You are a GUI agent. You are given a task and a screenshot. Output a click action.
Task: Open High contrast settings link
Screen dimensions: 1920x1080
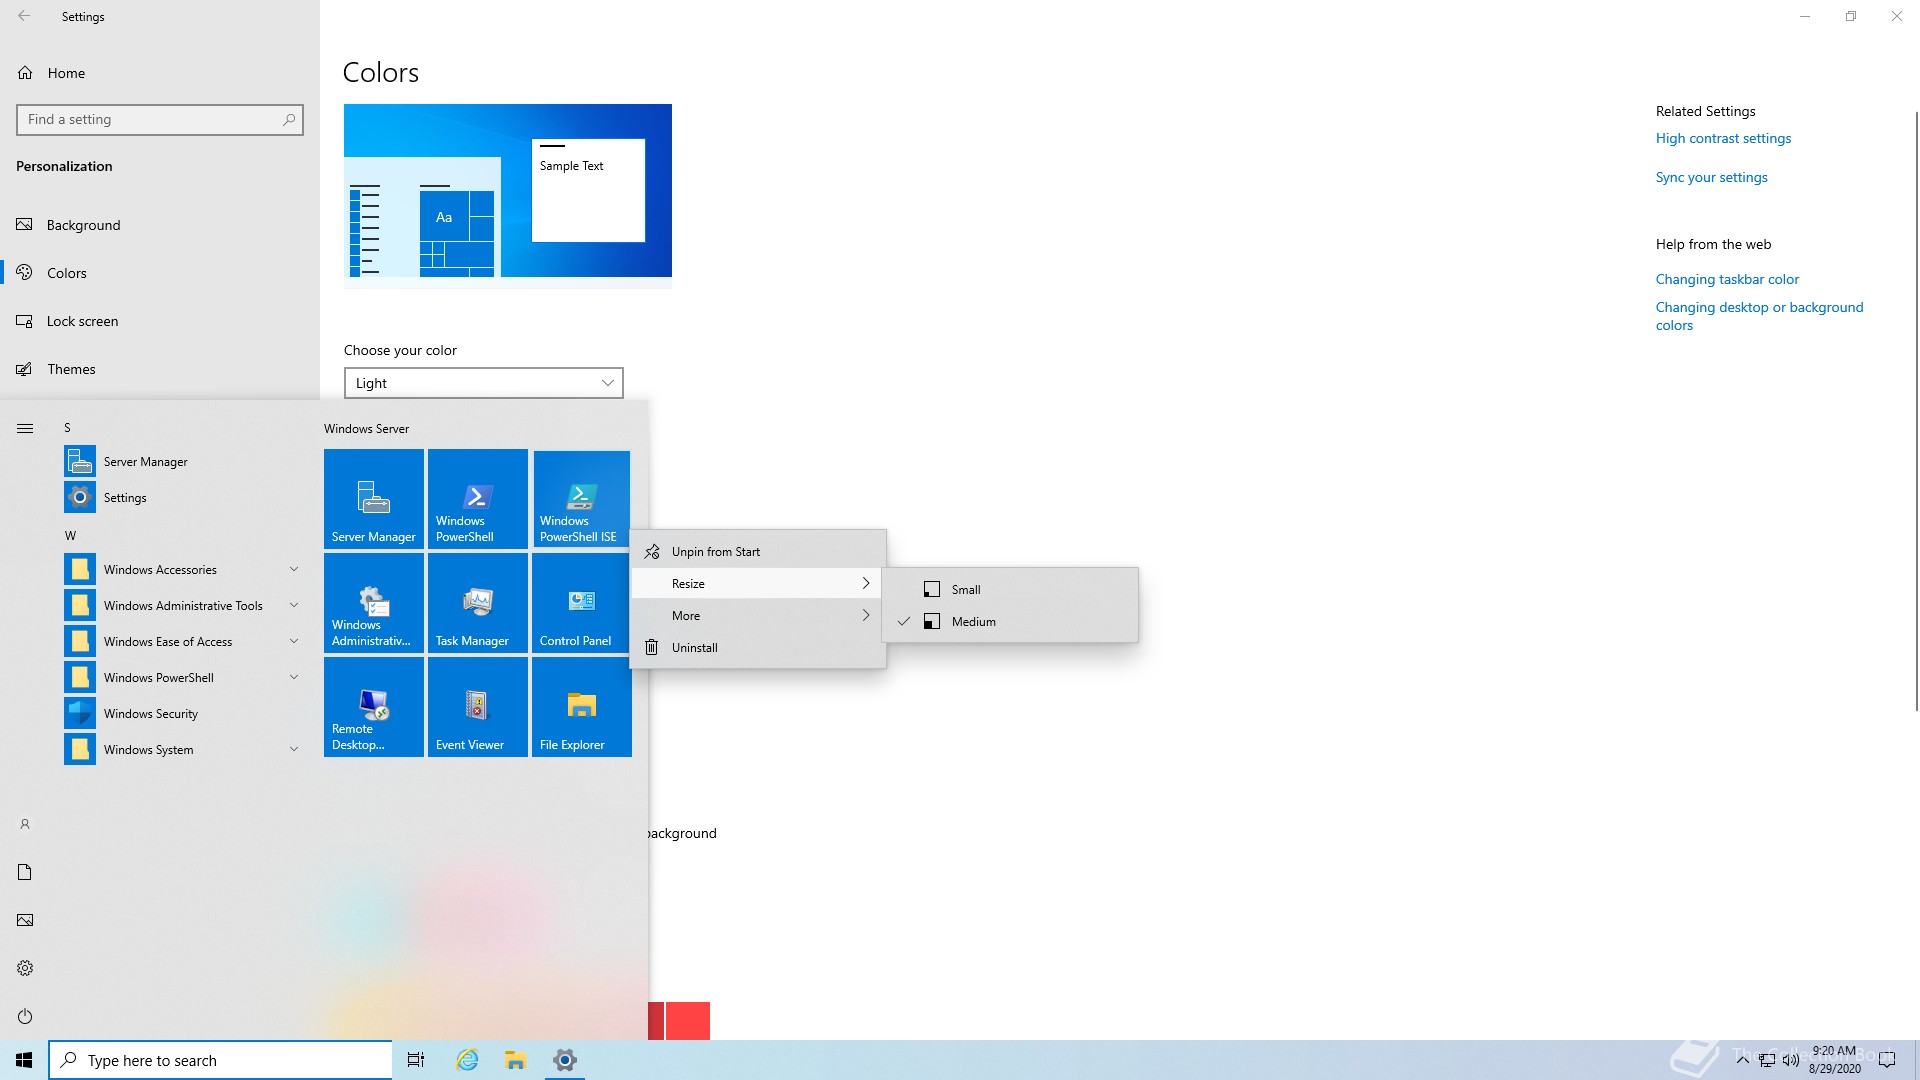click(x=1723, y=138)
